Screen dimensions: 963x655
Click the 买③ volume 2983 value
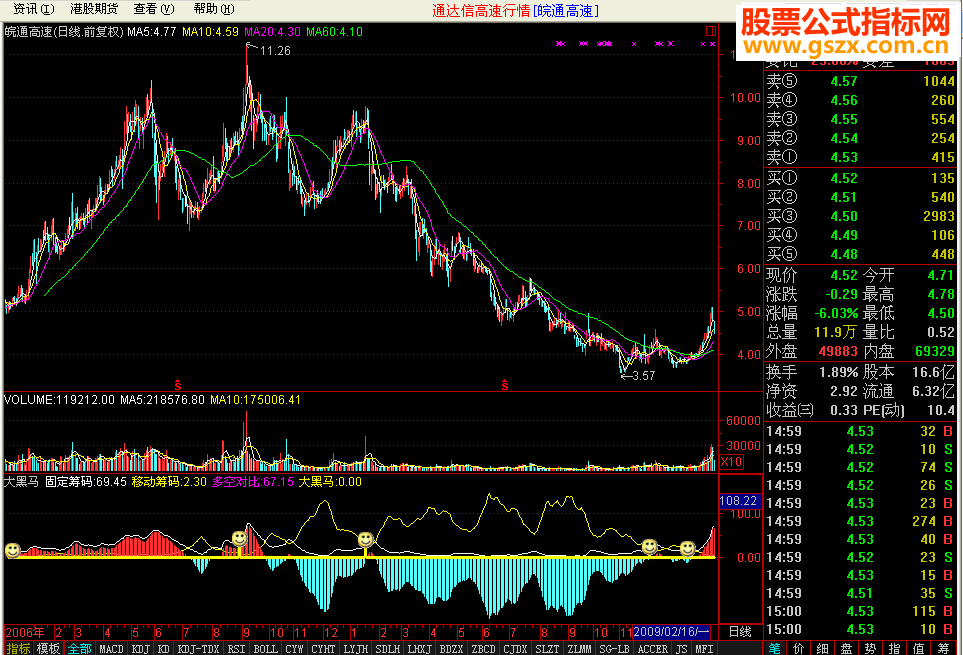(x=938, y=216)
